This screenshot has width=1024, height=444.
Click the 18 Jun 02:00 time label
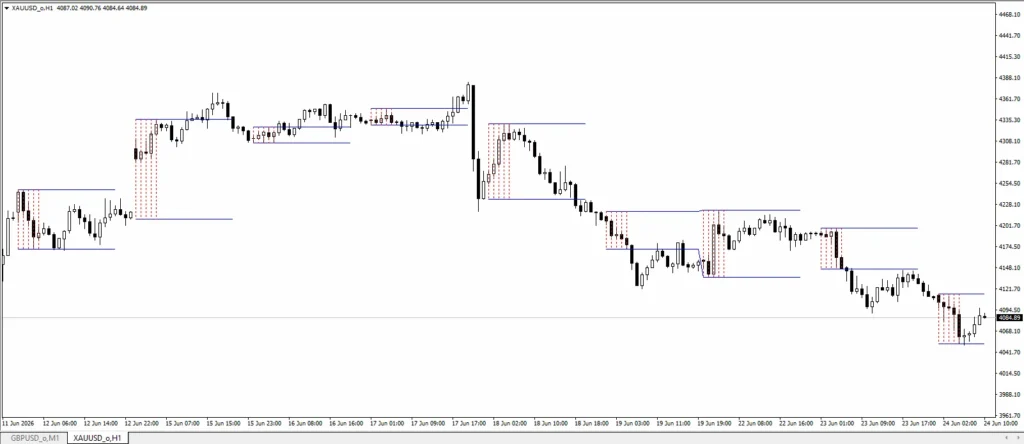511,423
